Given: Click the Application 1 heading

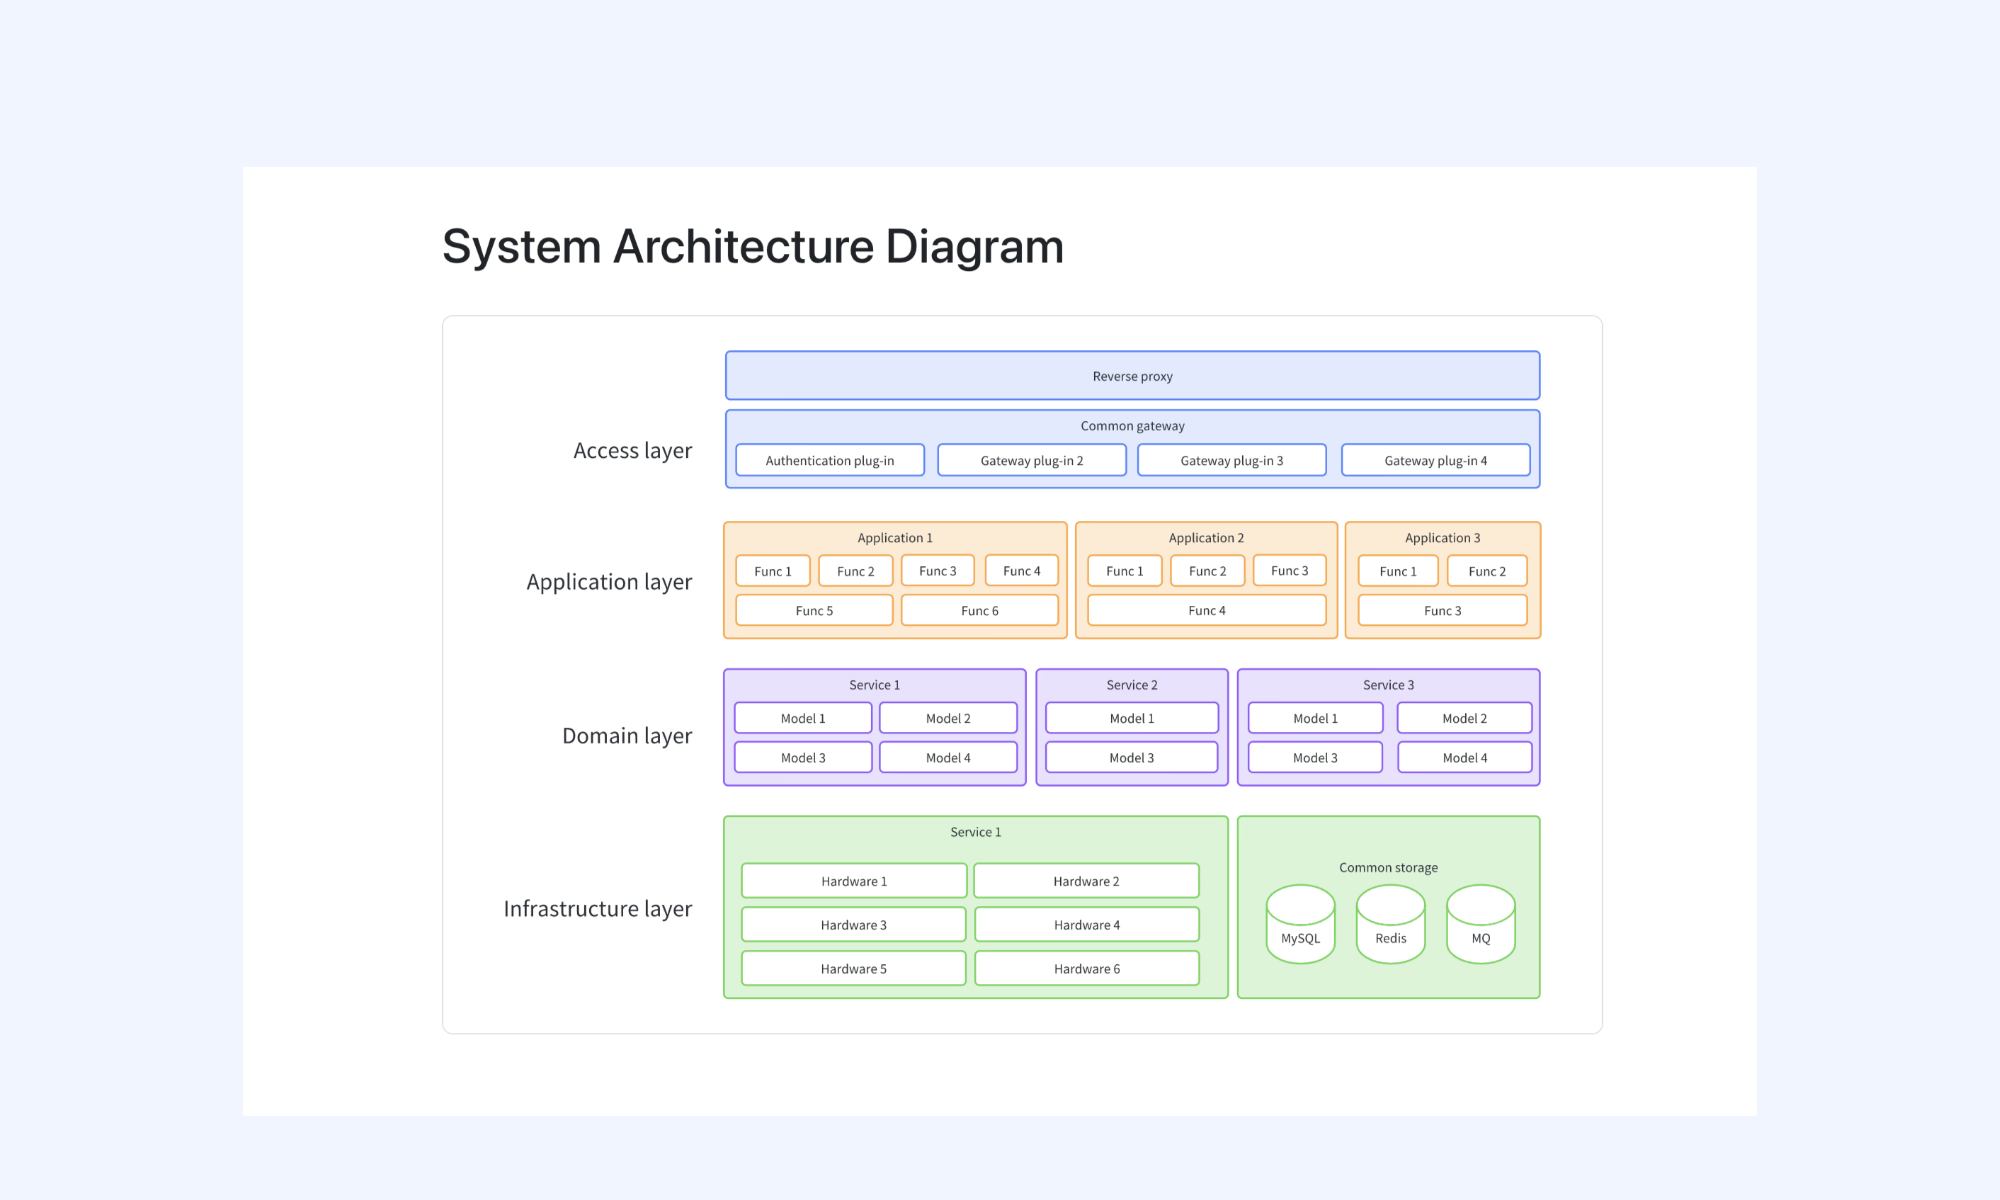Looking at the screenshot, I should (895, 538).
